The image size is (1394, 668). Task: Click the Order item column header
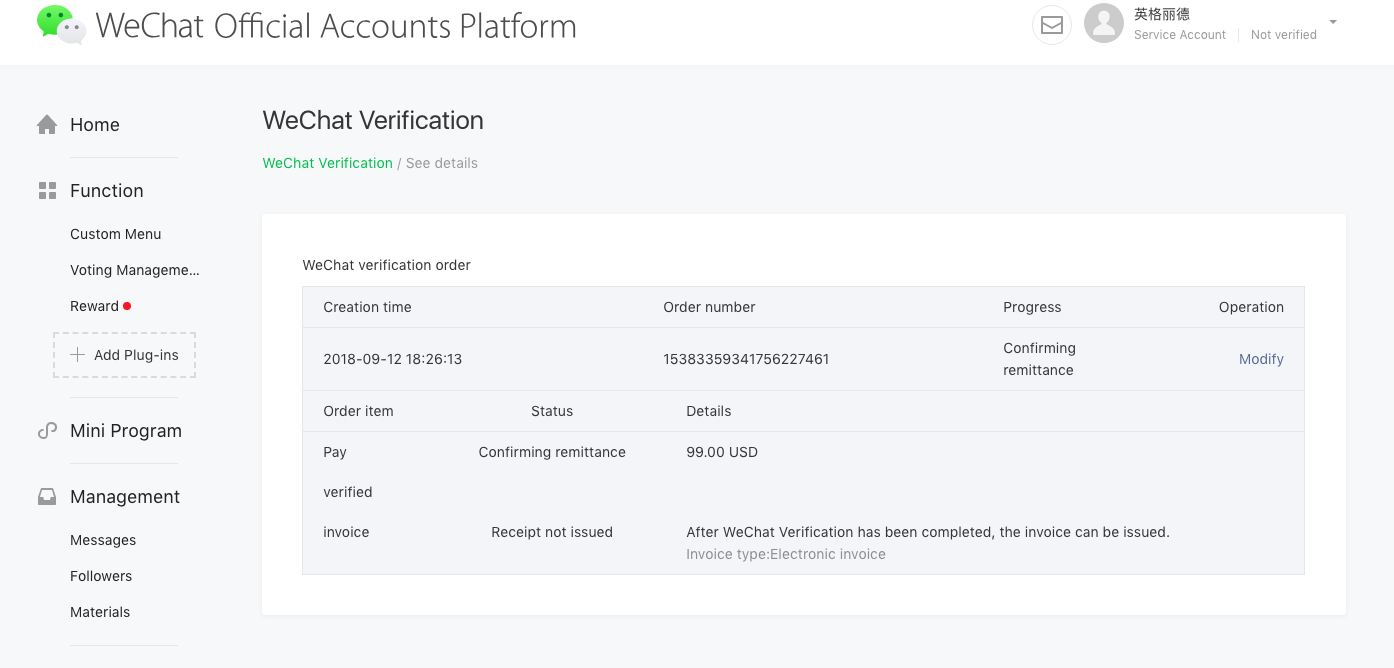coord(358,411)
